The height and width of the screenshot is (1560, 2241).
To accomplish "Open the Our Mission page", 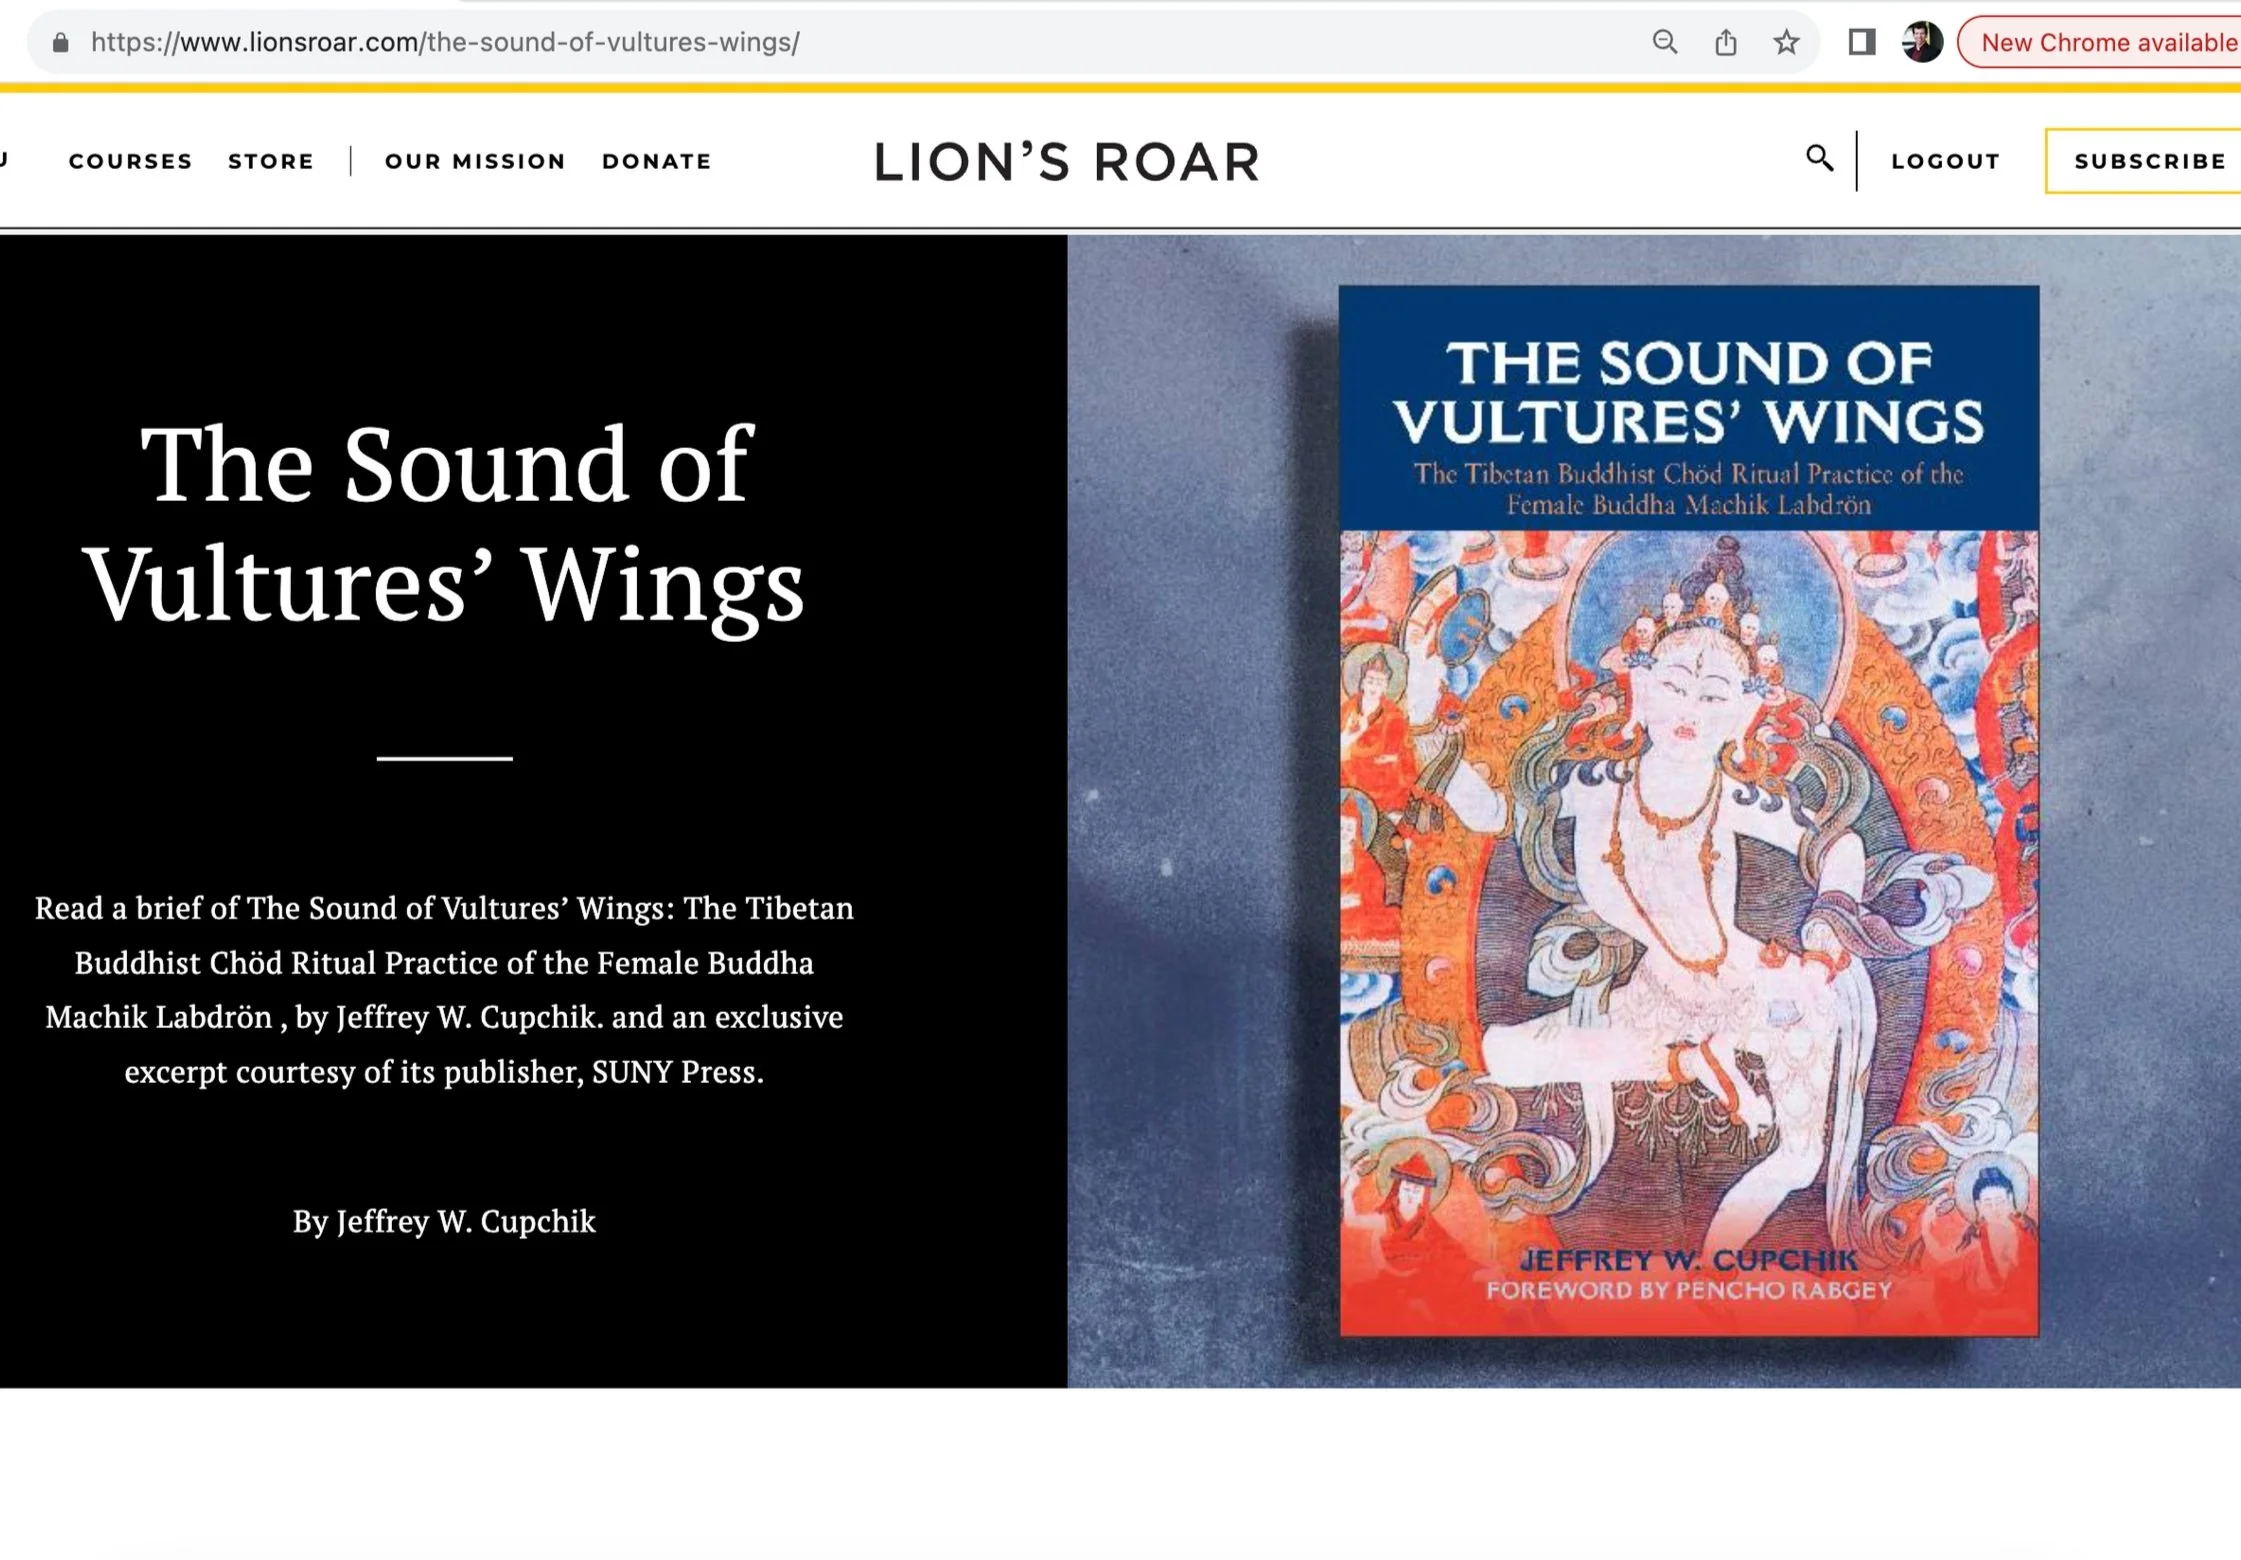I will pos(475,161).
